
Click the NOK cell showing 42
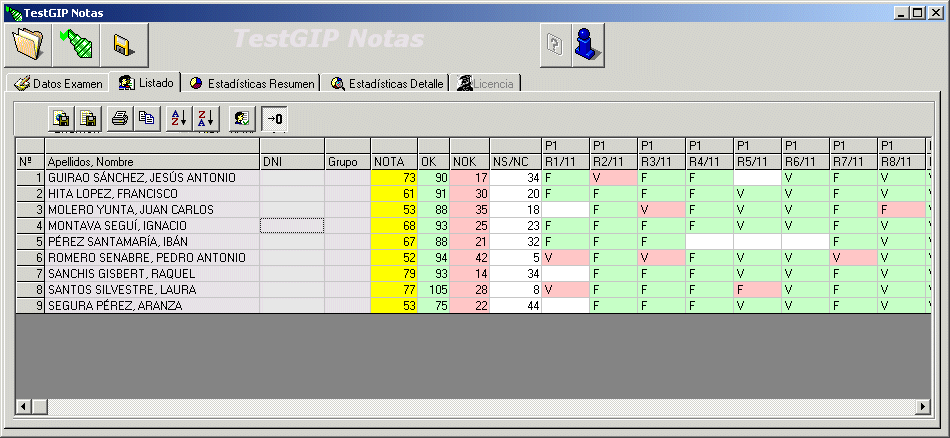coord(470,257)
